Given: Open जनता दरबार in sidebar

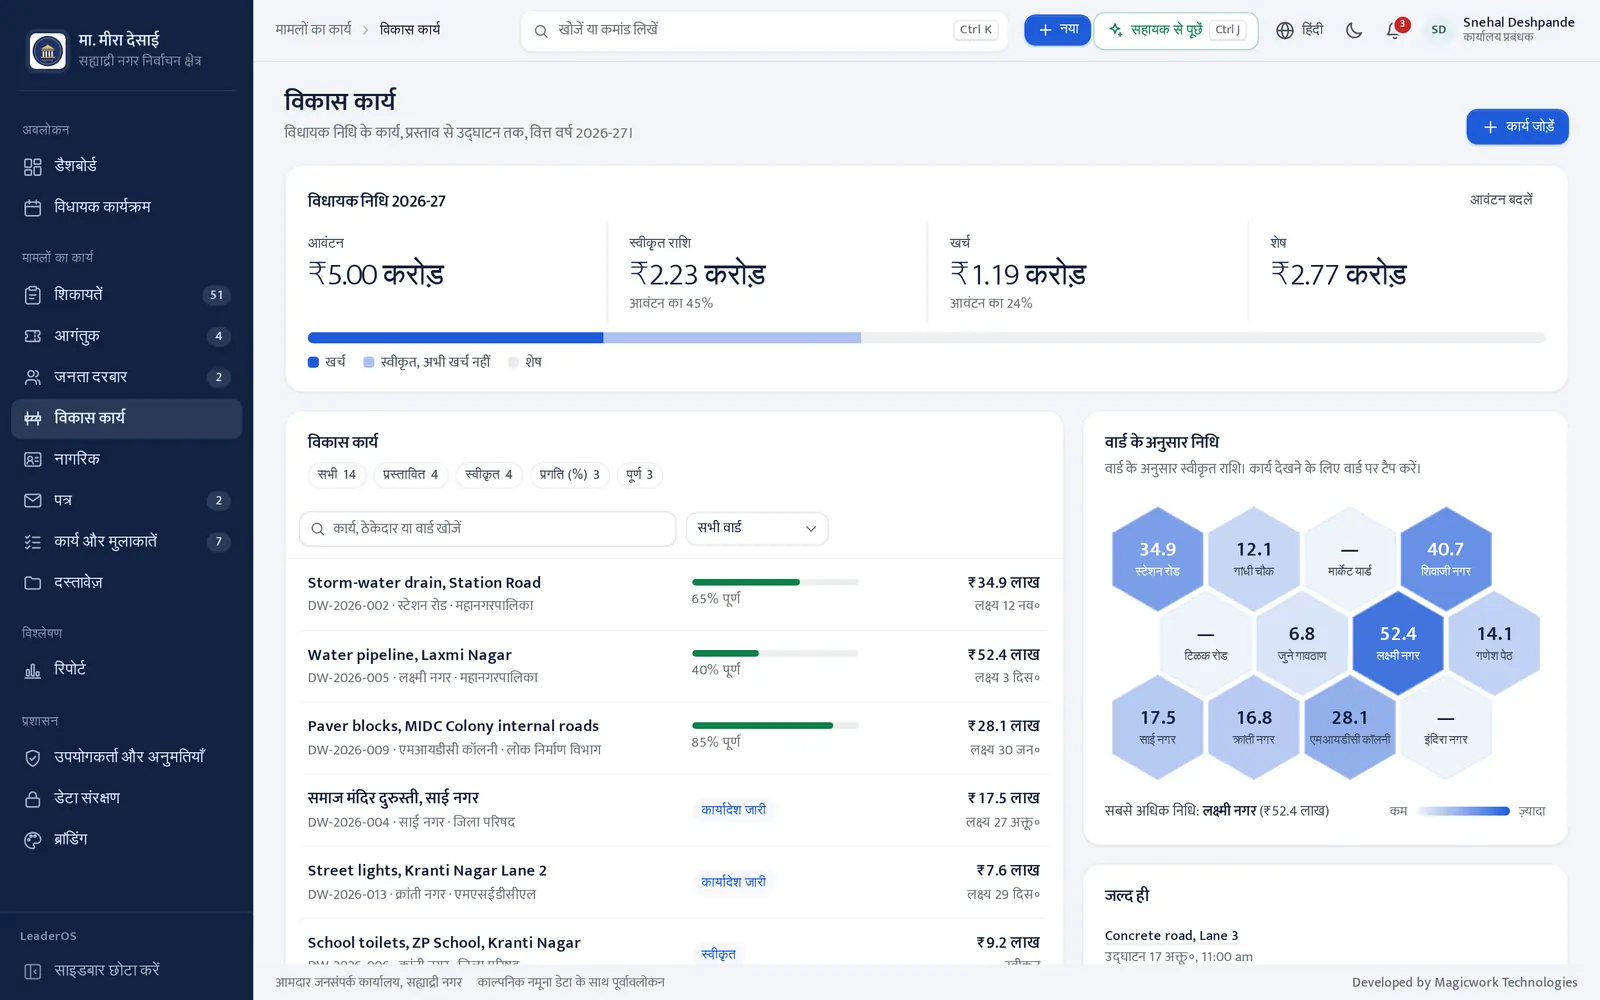Looking at the screenshot, I should tap(126, 377).
